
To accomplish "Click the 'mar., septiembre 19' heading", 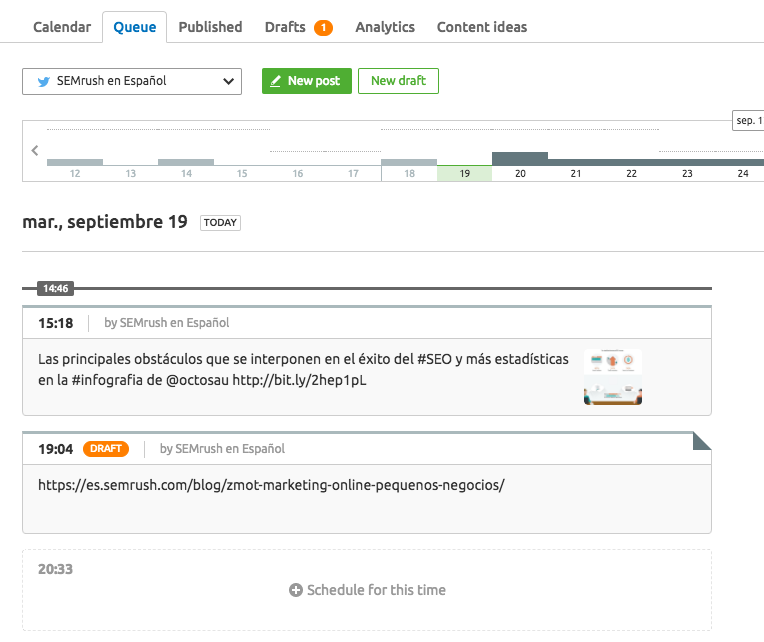I will [105, 222].
